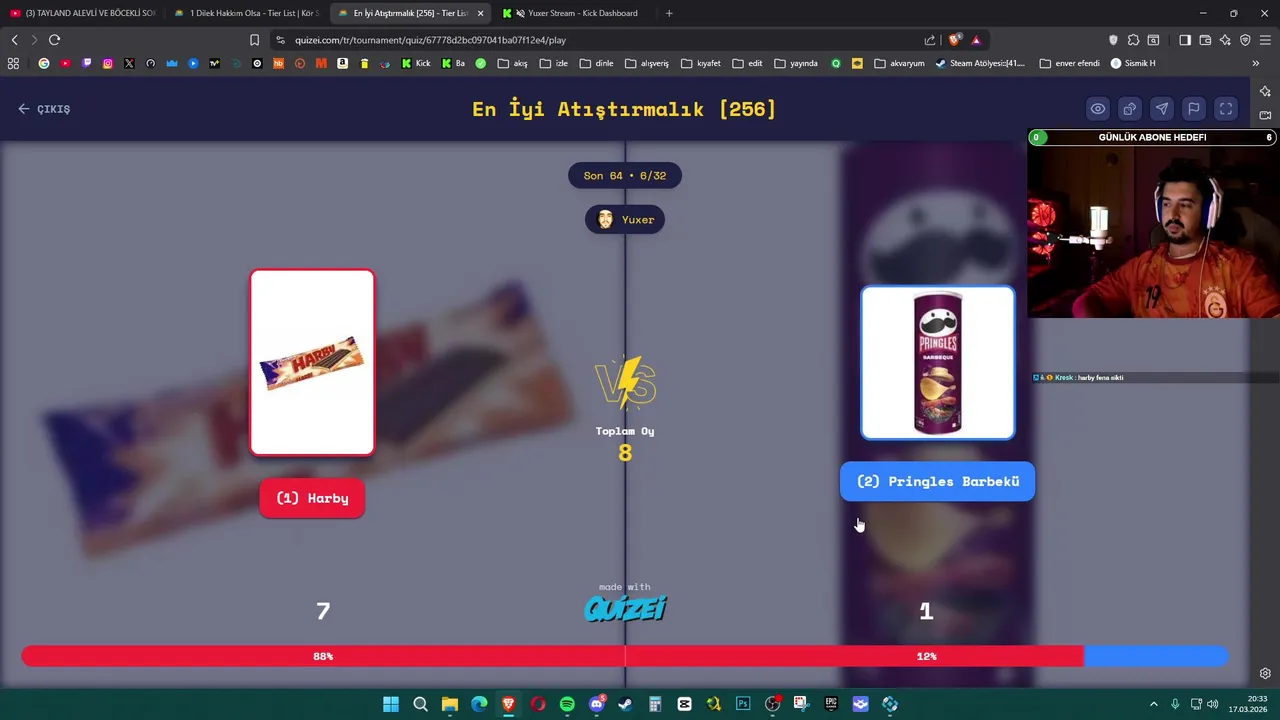The height and width of the screenshot is (720, 1280).
Task: Open the alışveriş bookmarks folder
Action: click(x=647, y=63)
